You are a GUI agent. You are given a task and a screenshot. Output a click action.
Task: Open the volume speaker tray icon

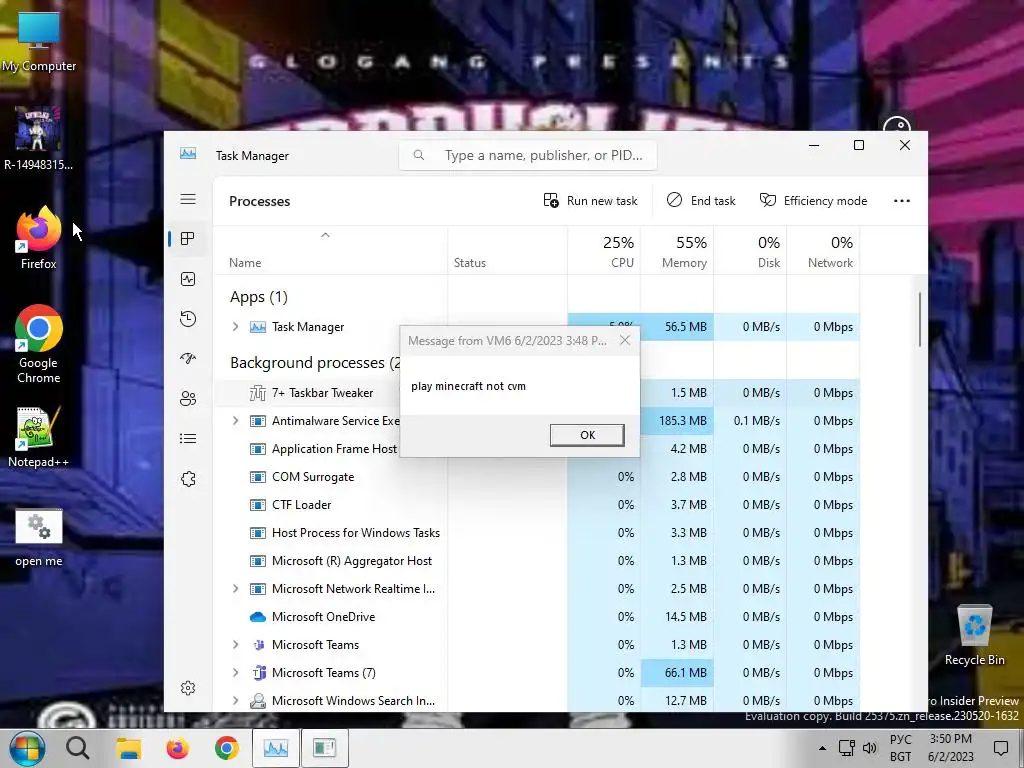pos(870,748)
